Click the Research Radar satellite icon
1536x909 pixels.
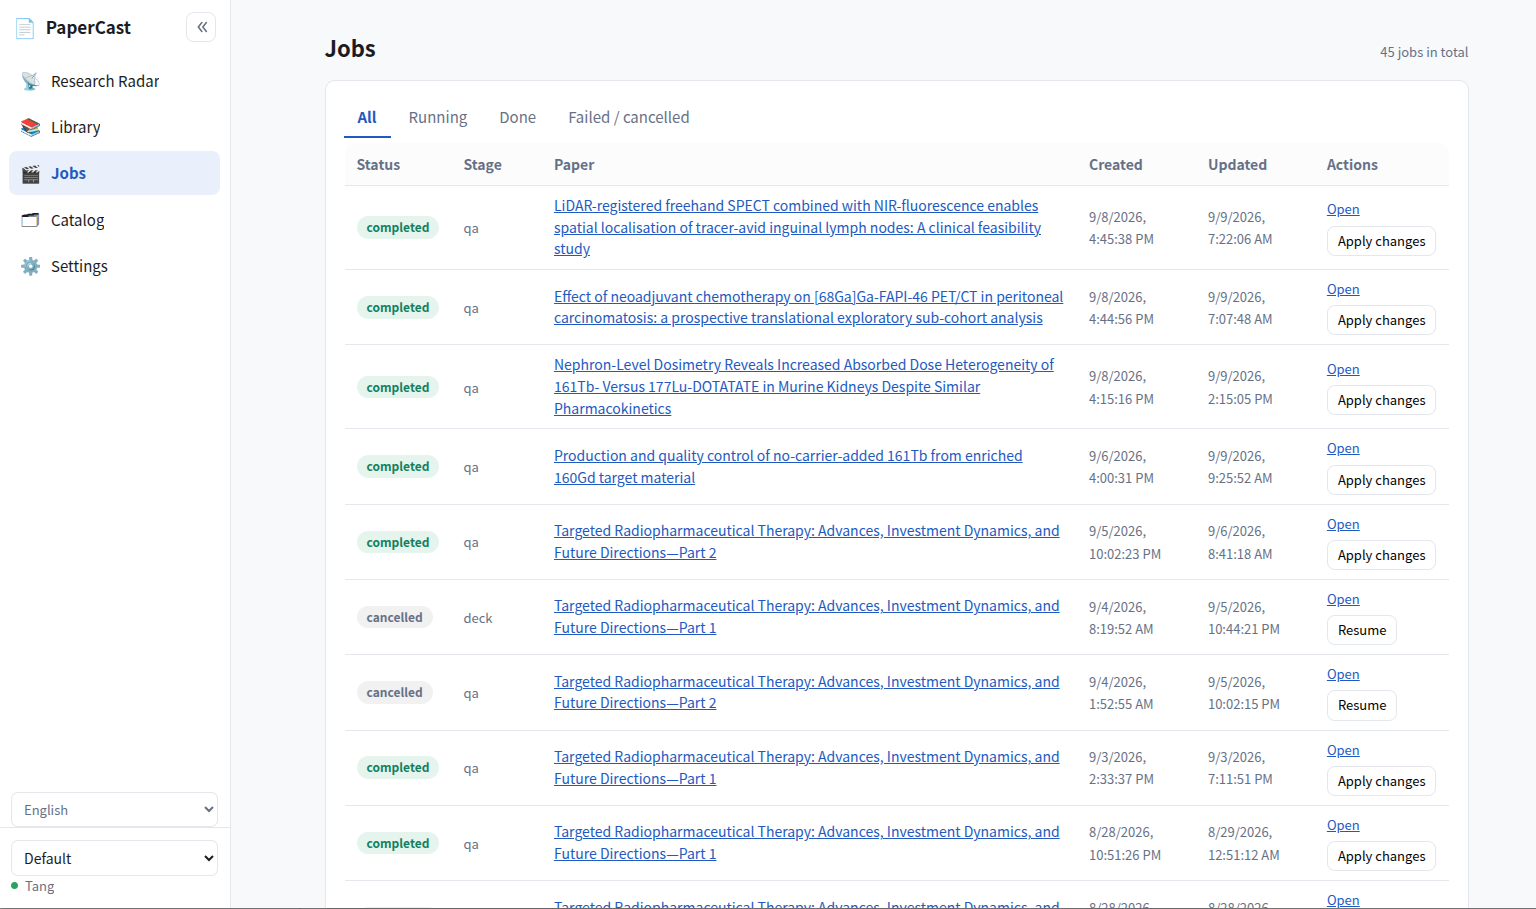tap(31, 81)
